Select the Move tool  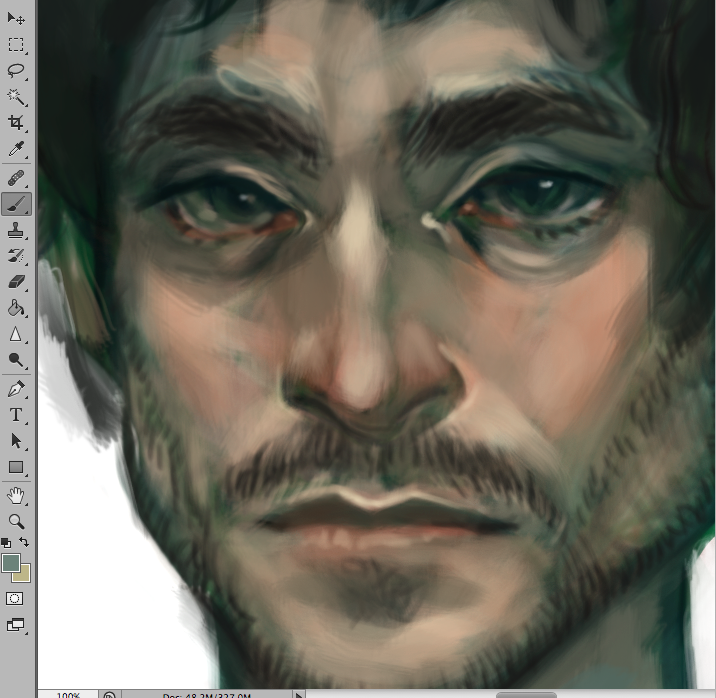[x=16, y=18]
